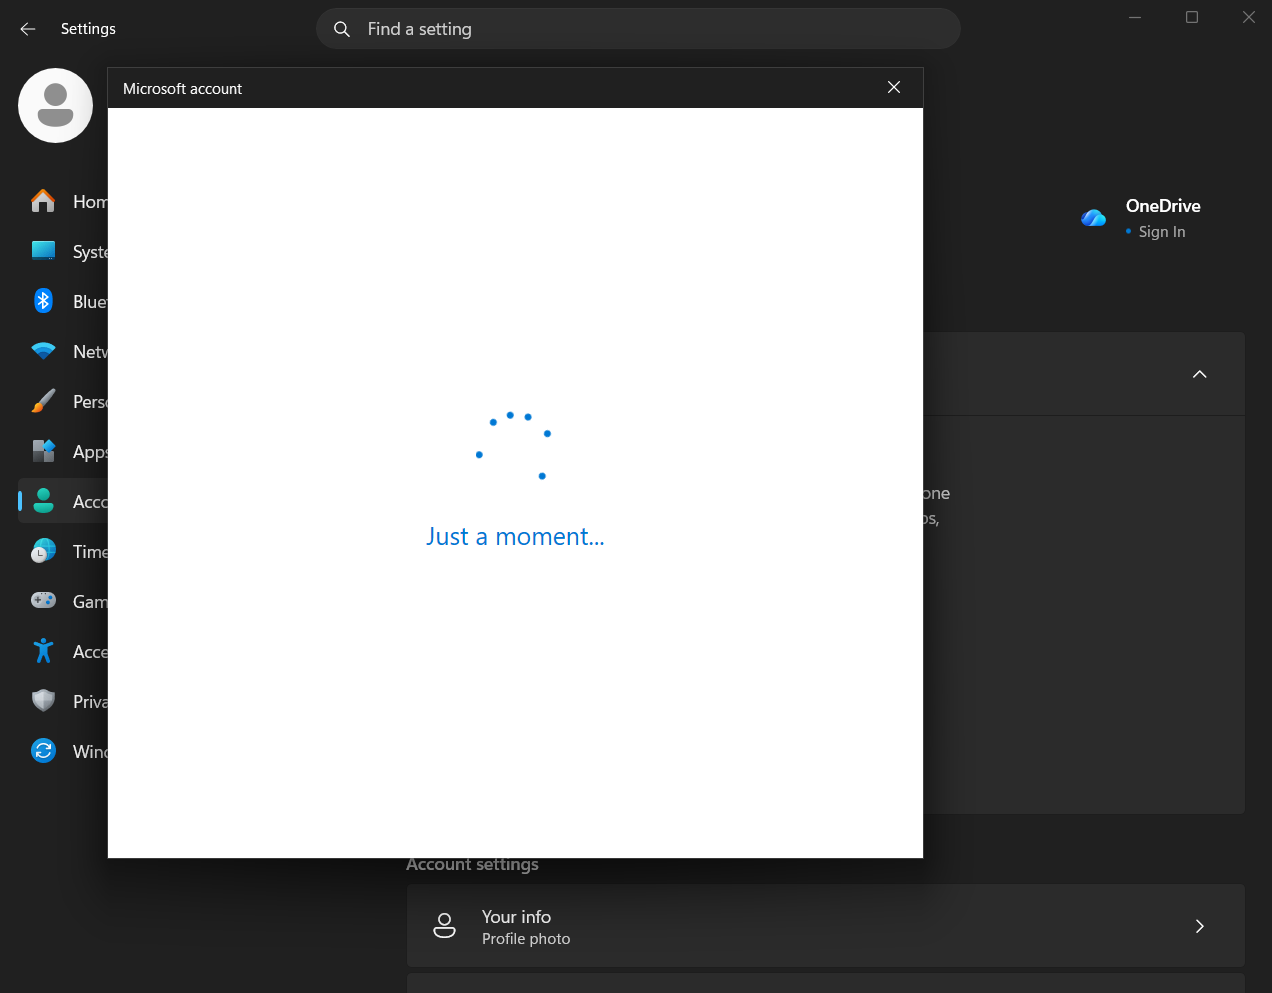
Task: Open Personalization via paintbrush icon
Action: tap(43, 401)
